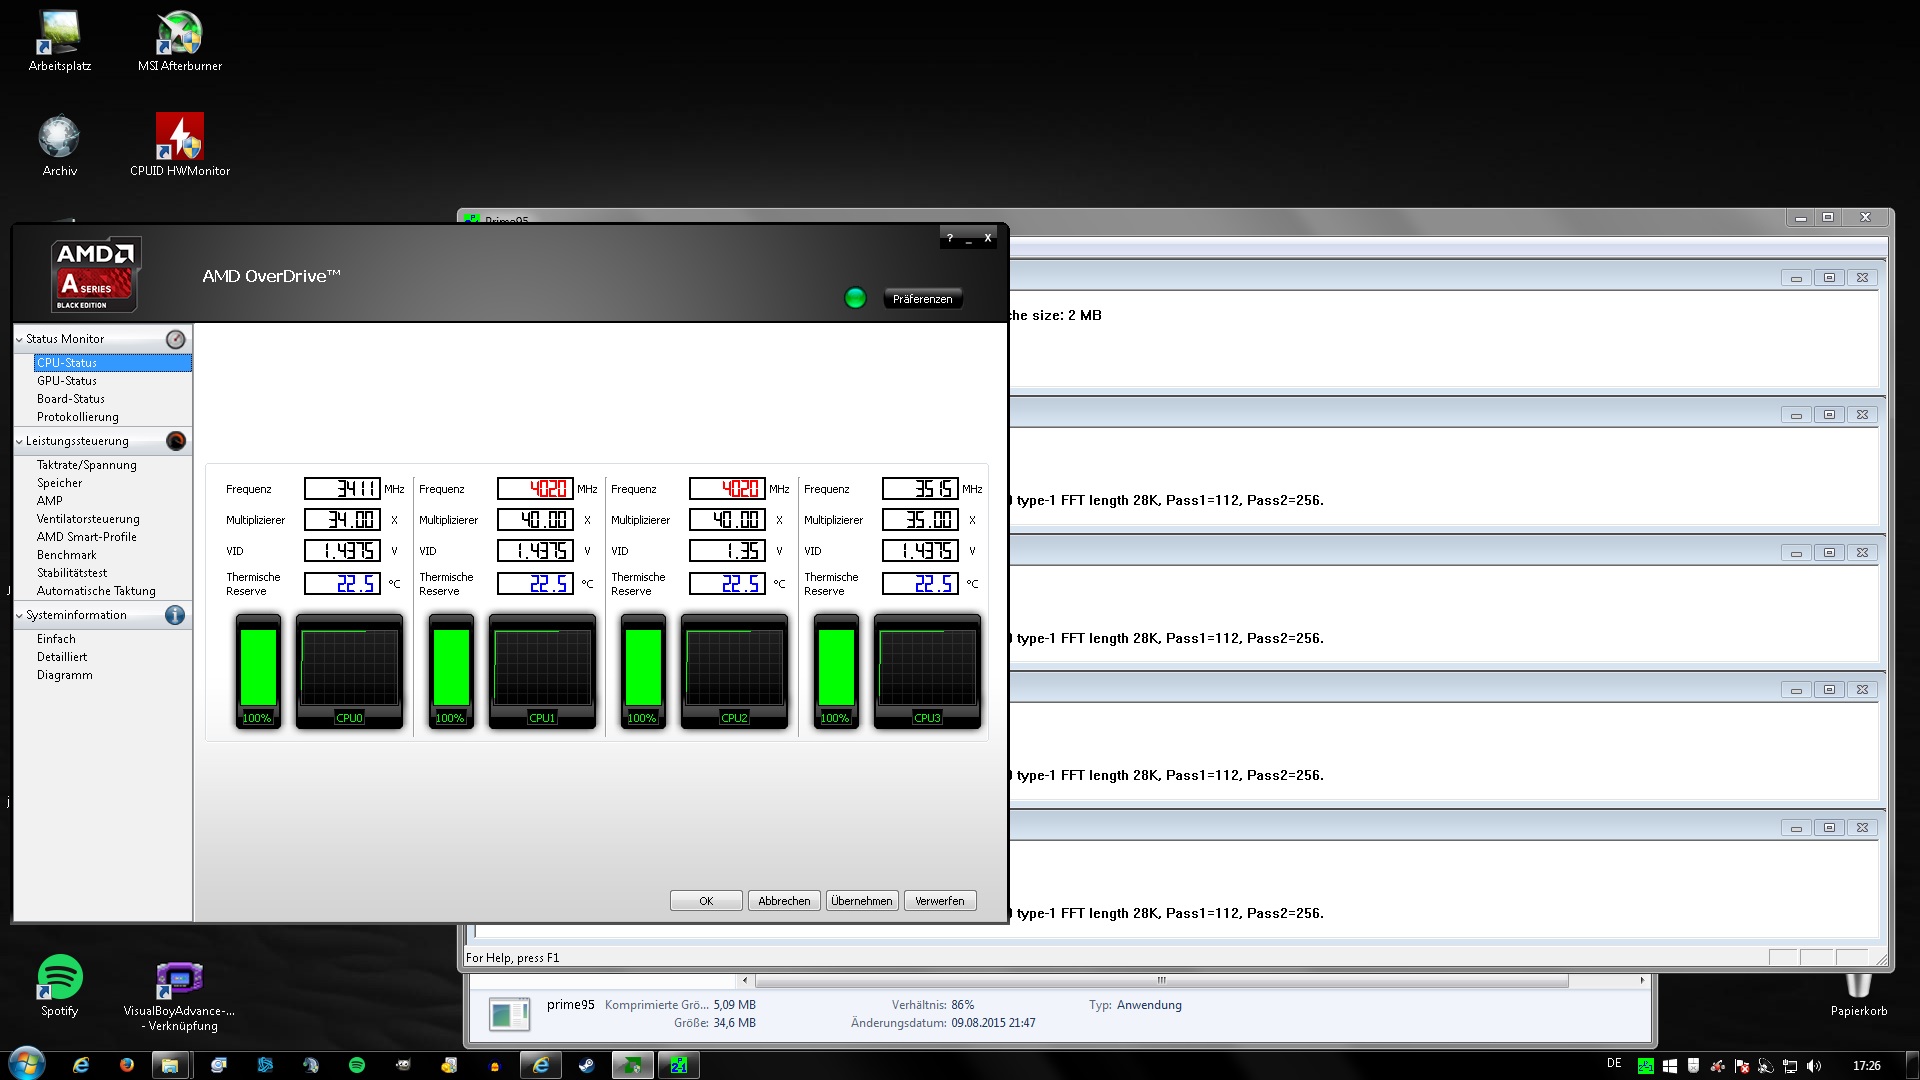1920x1080 pixels.
Task: Click the Präferenzen button
Action: tap(922, 299)
